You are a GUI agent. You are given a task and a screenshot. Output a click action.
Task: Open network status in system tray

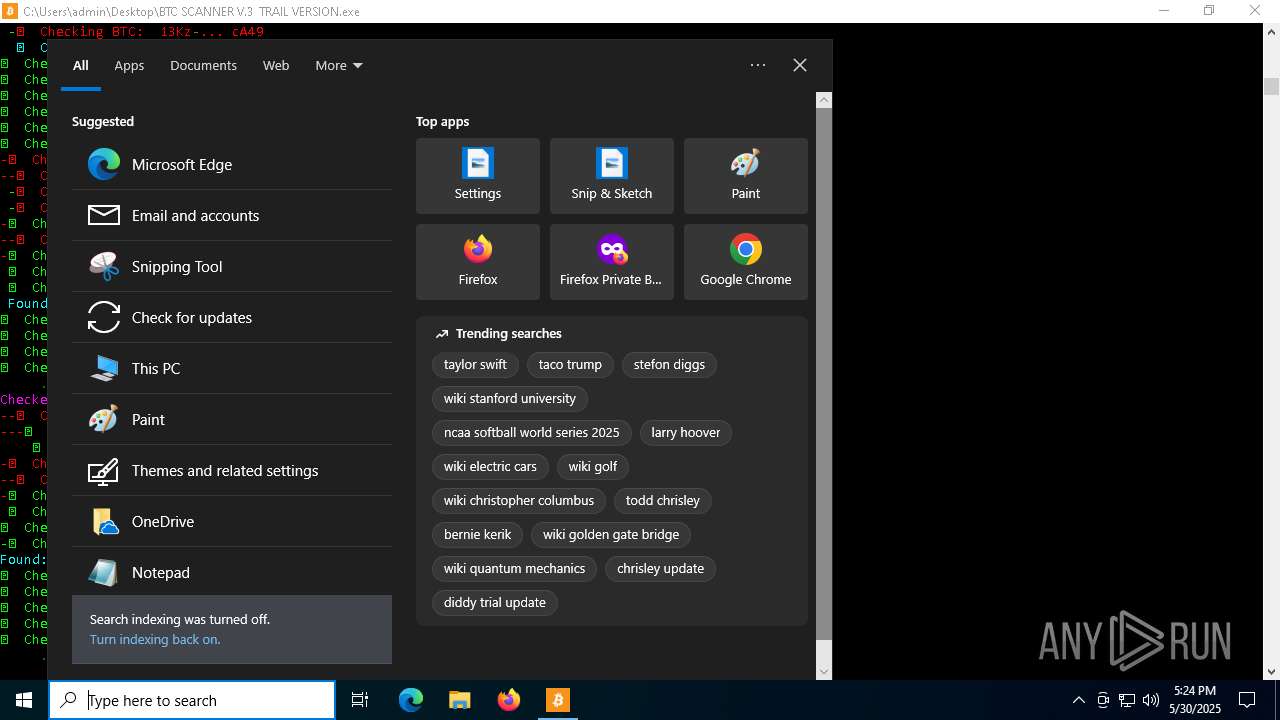1127,700
